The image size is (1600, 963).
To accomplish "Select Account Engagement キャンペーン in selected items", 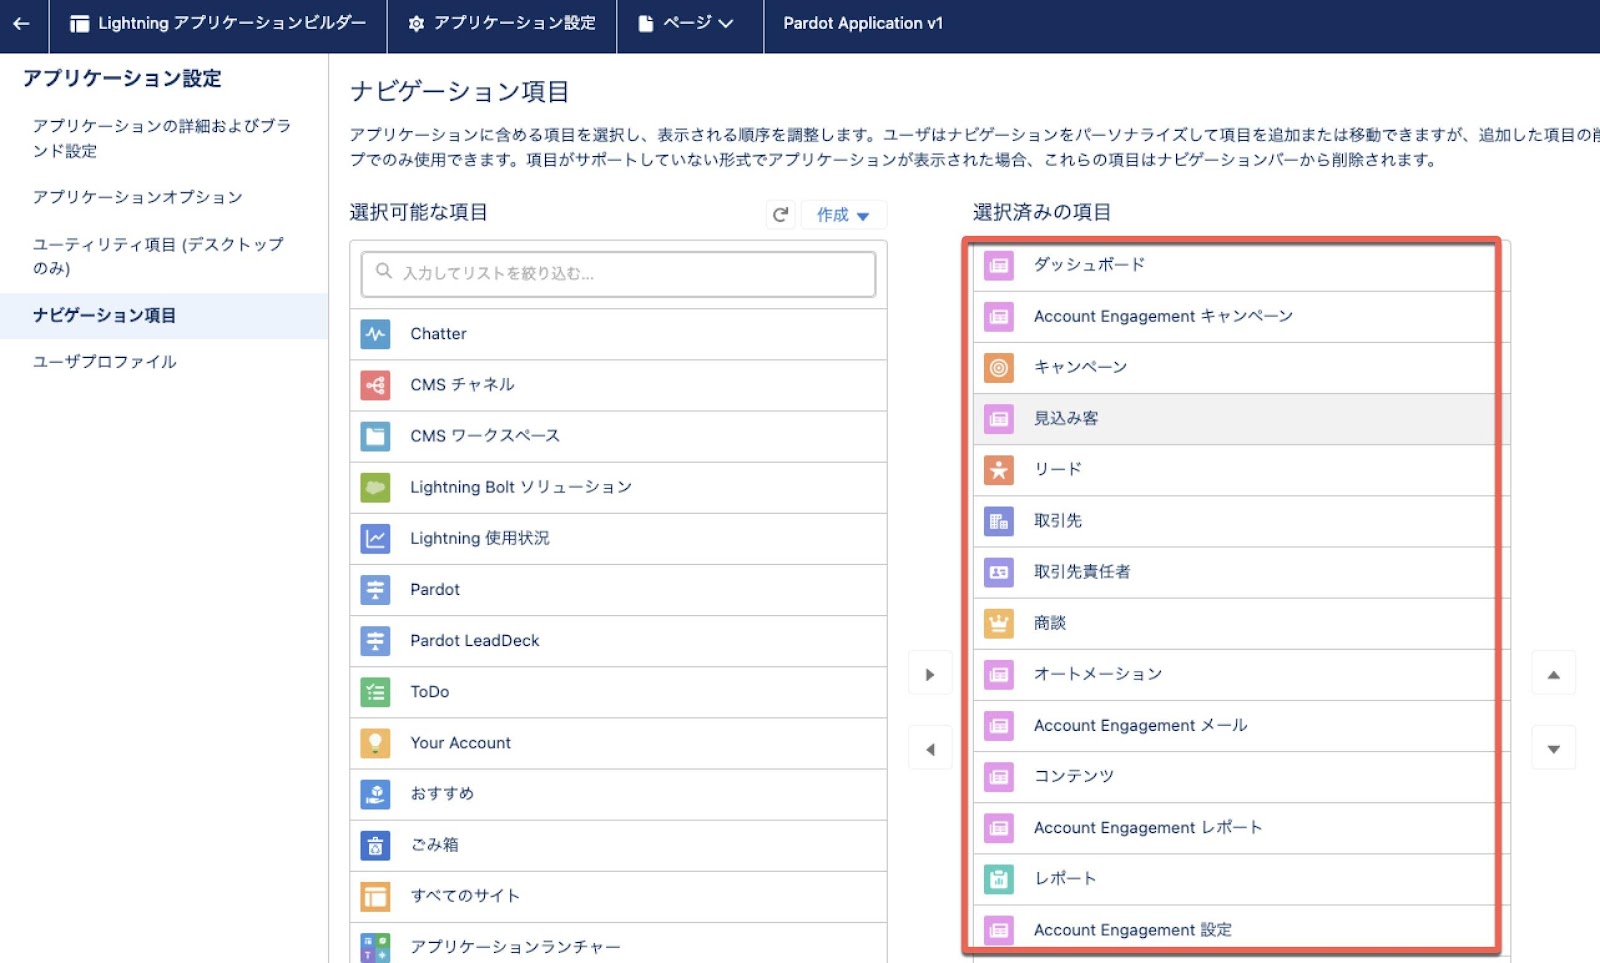I will pyautogui.click(x=1241, y=317).
